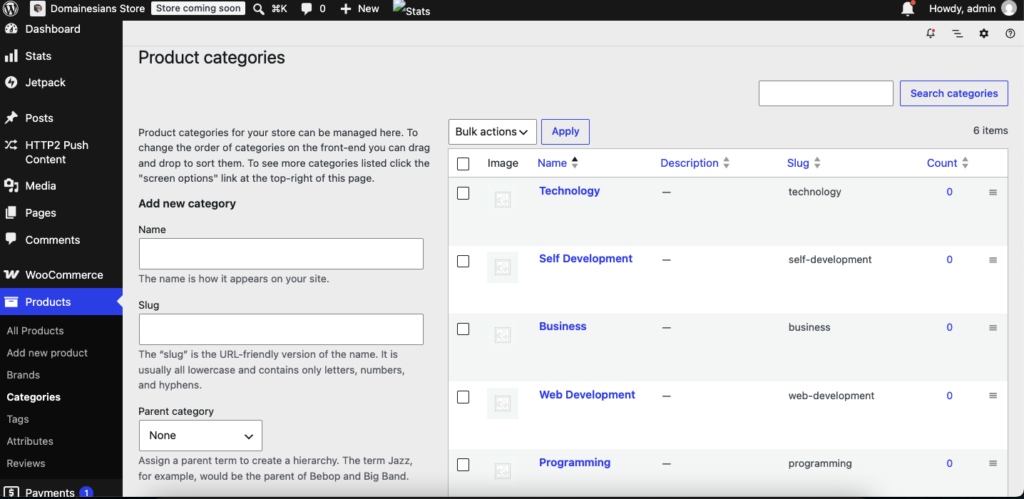
Task: Click the Name column sort arrows
Action: (575, 163)
